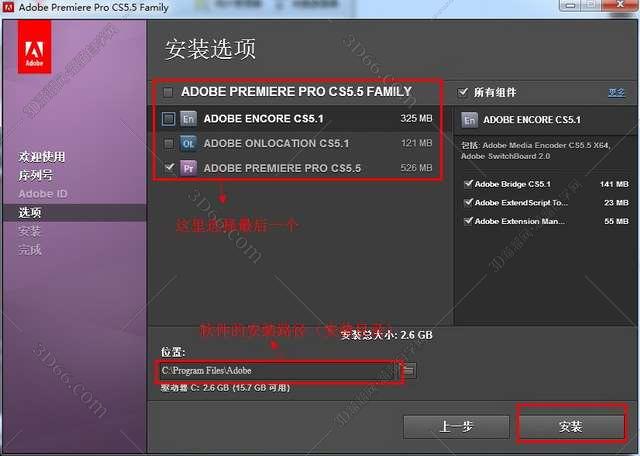640x456 pixels.
Task: Click the 驱动器 C: 2.6 GB disk info
Action: [x=225, y=388]
